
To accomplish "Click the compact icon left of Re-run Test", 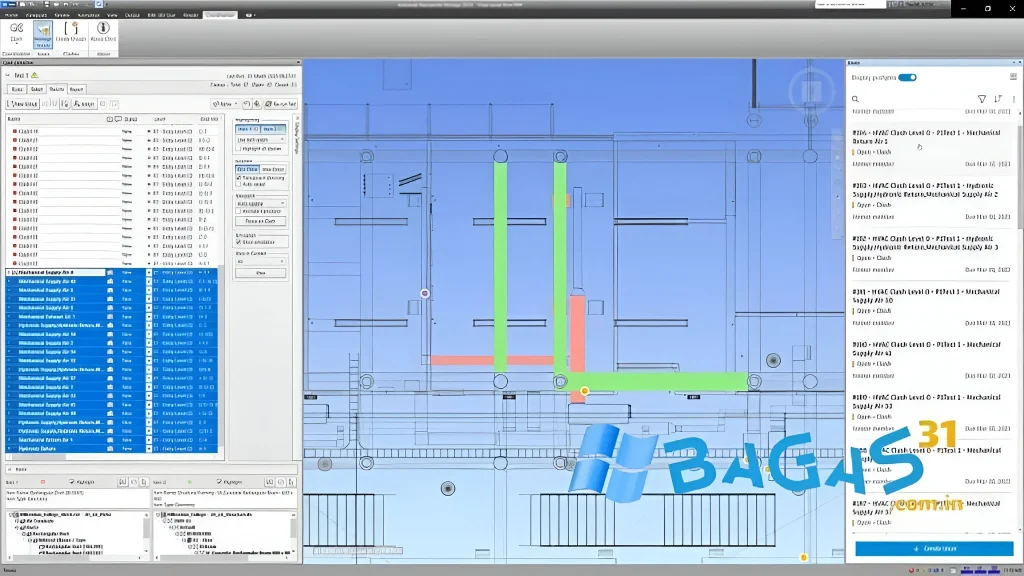I will point(257,104).
